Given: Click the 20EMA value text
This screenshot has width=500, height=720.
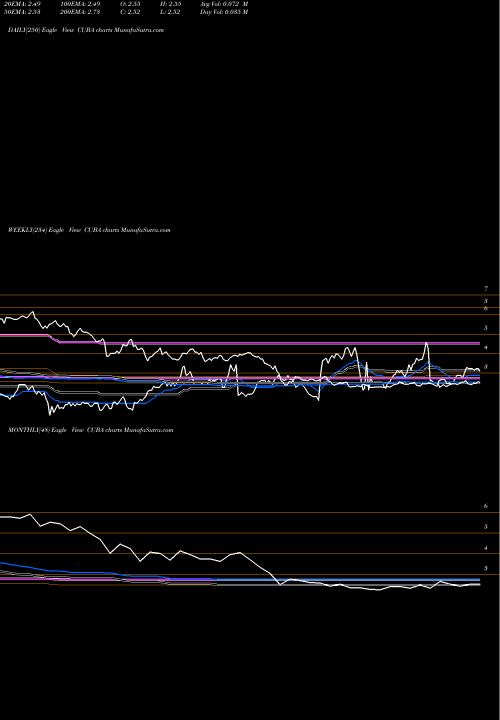Looking at the screenshot, I should [x=21, y=4].
